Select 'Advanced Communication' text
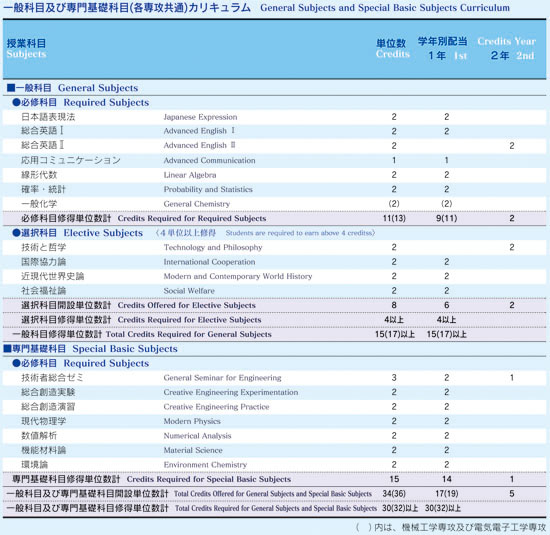 click(209, 160)
